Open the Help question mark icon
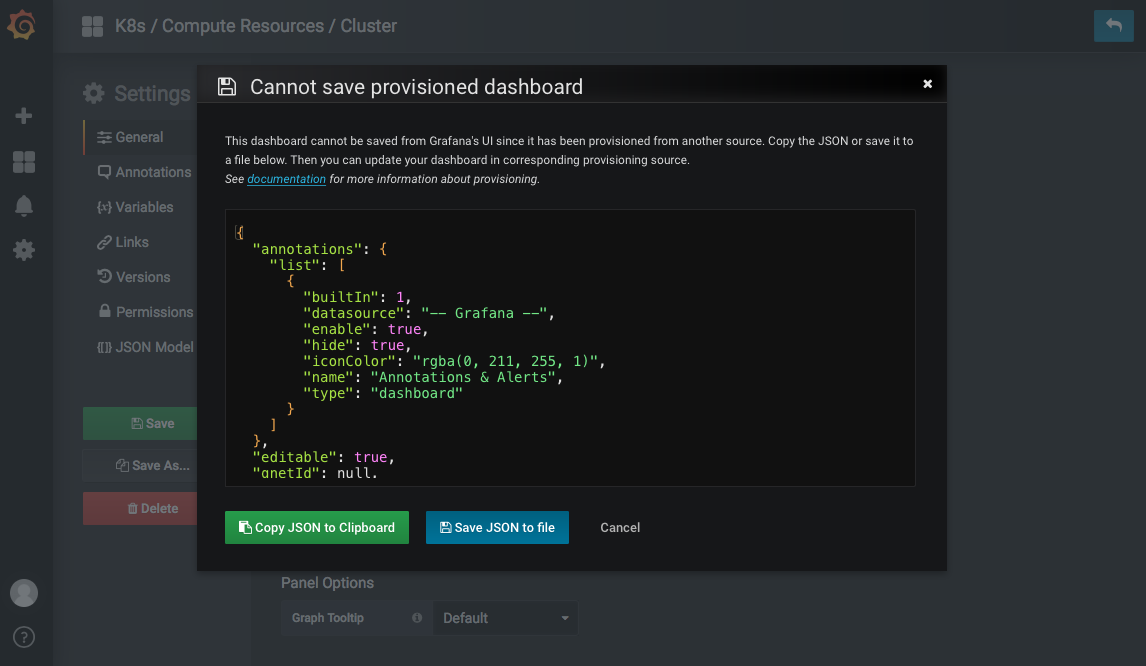The width and height of the screenshot is (1146, 666). [23, 637]
